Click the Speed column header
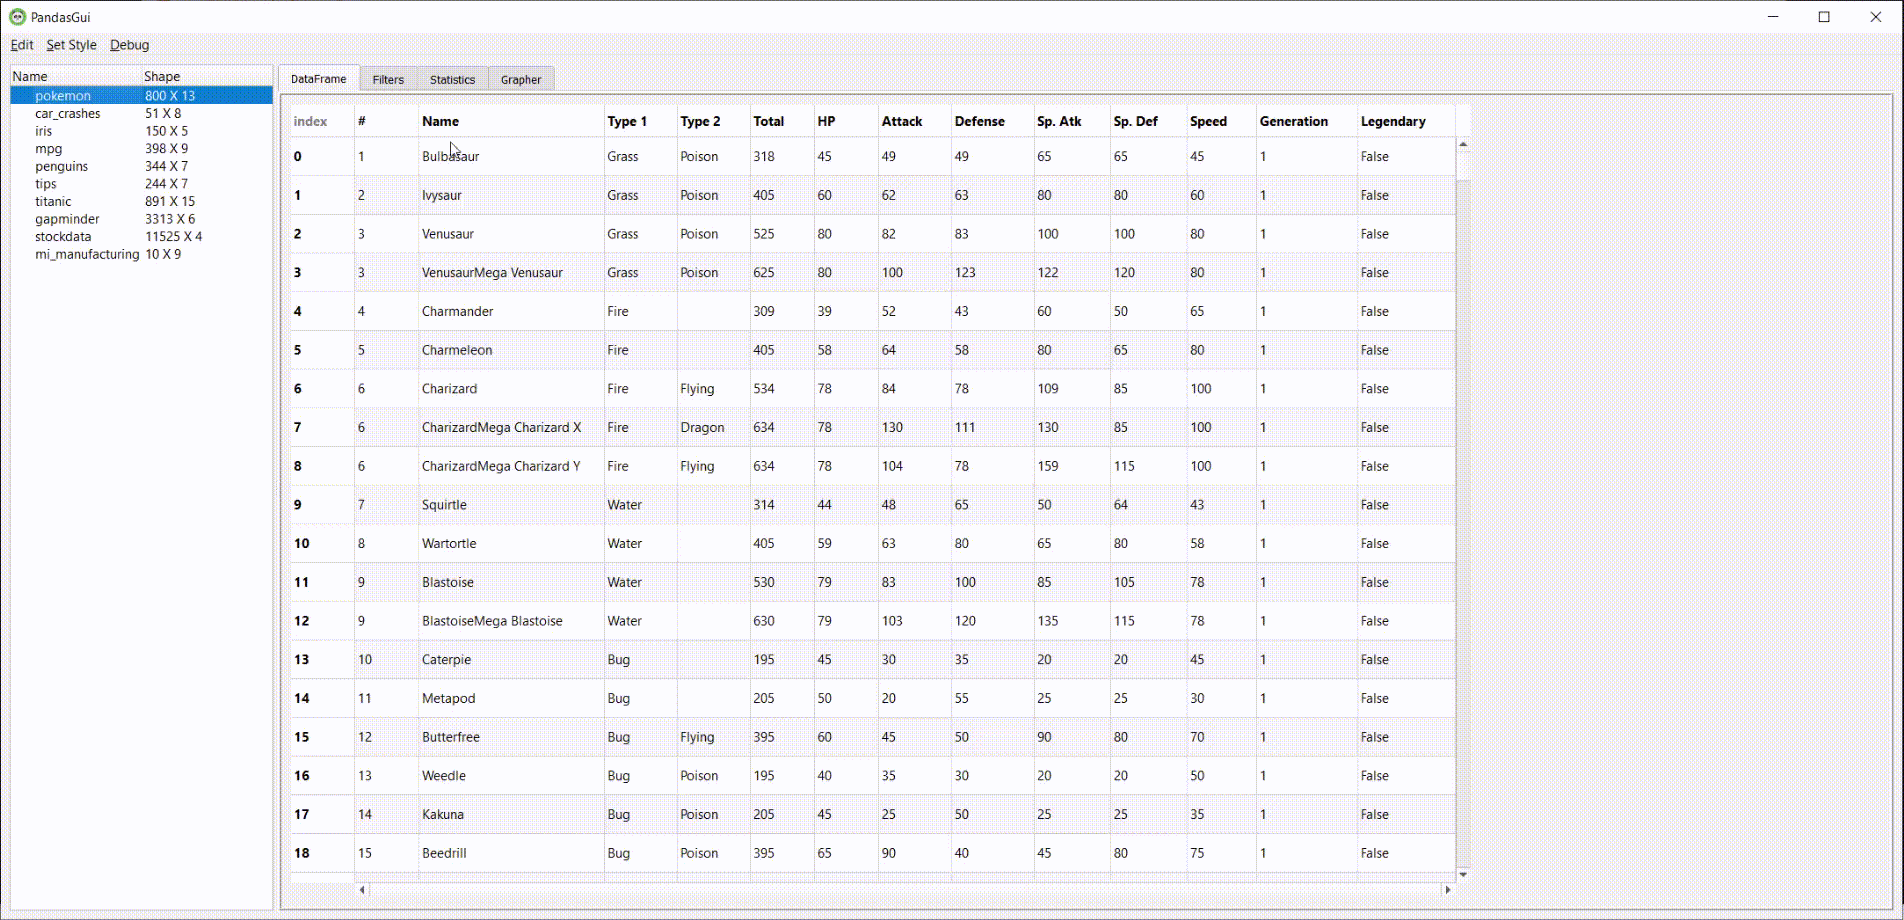 click(1221, 121)
